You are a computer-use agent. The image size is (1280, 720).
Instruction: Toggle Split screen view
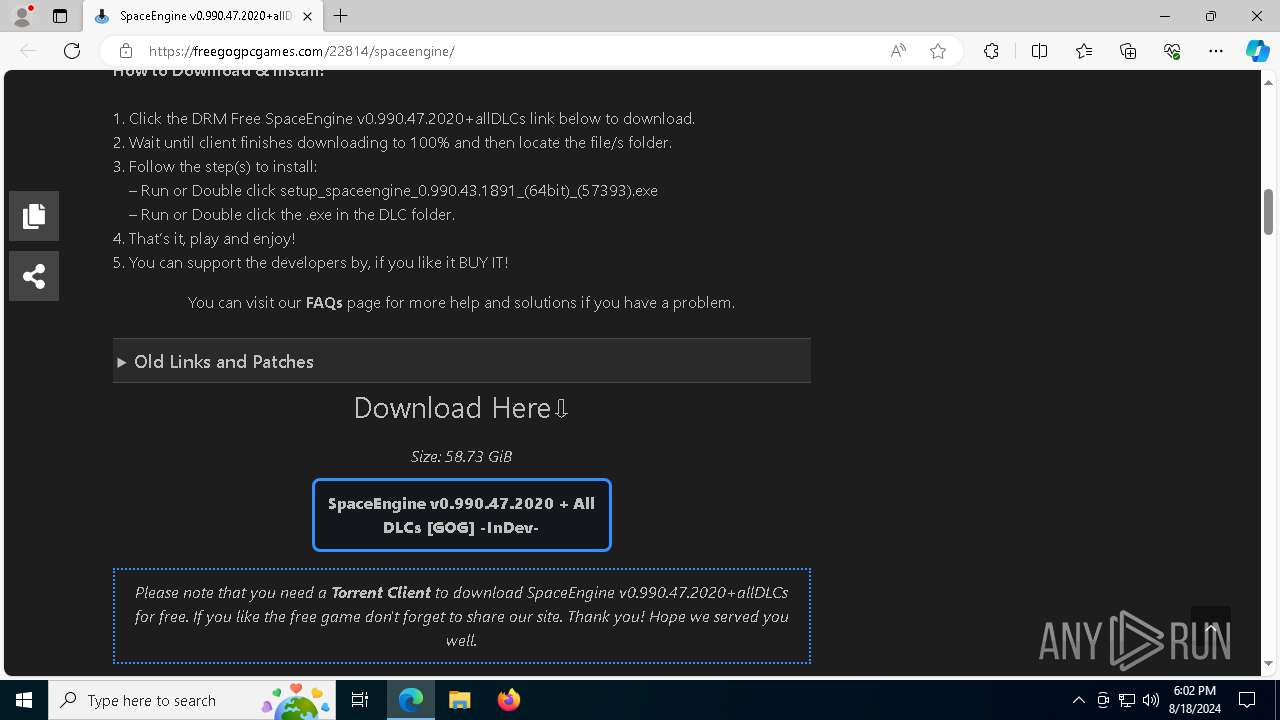[x=1039, y=51]
